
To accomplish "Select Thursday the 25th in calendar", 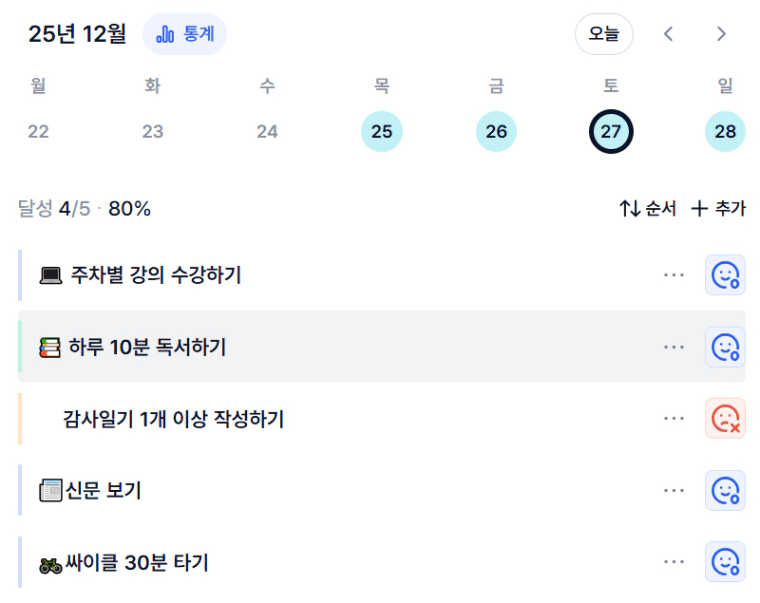I will pos(381,132).
